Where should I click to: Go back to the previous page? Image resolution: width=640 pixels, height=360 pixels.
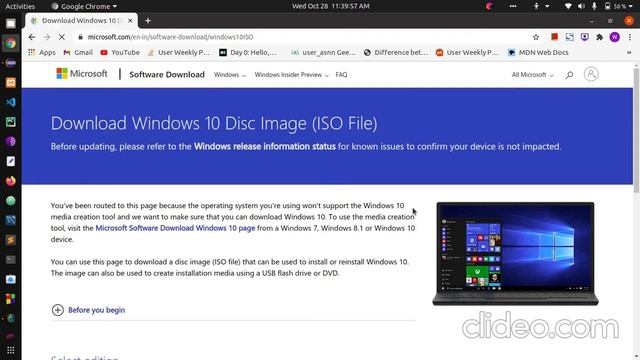click(x=32, y=37)
